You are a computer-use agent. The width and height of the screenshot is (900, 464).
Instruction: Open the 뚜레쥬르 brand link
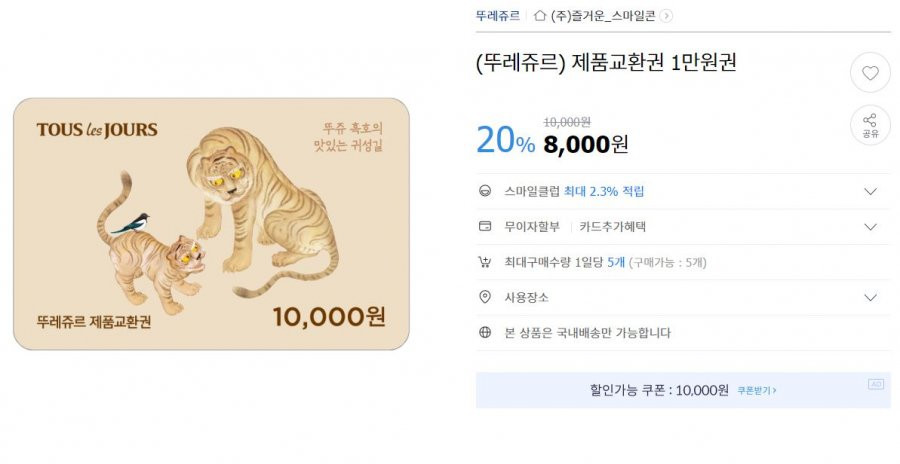click(498, 16)
